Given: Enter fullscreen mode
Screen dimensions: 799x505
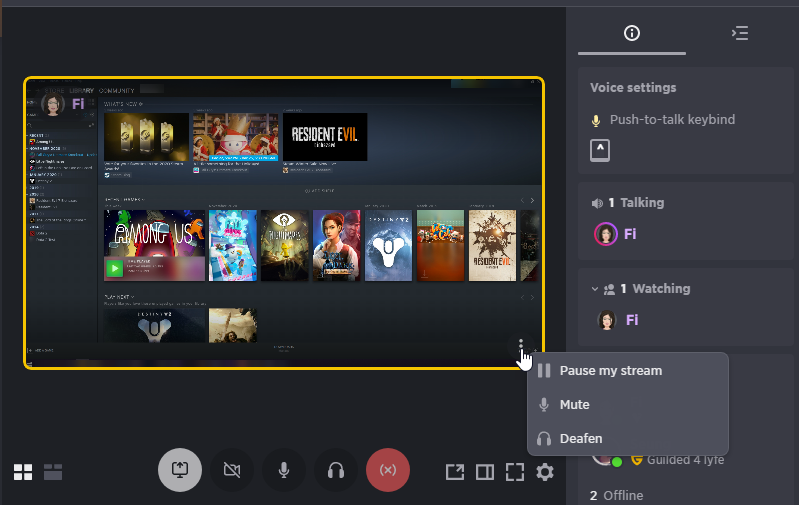Looking at the screenshot, I should [x=515, y=472].
